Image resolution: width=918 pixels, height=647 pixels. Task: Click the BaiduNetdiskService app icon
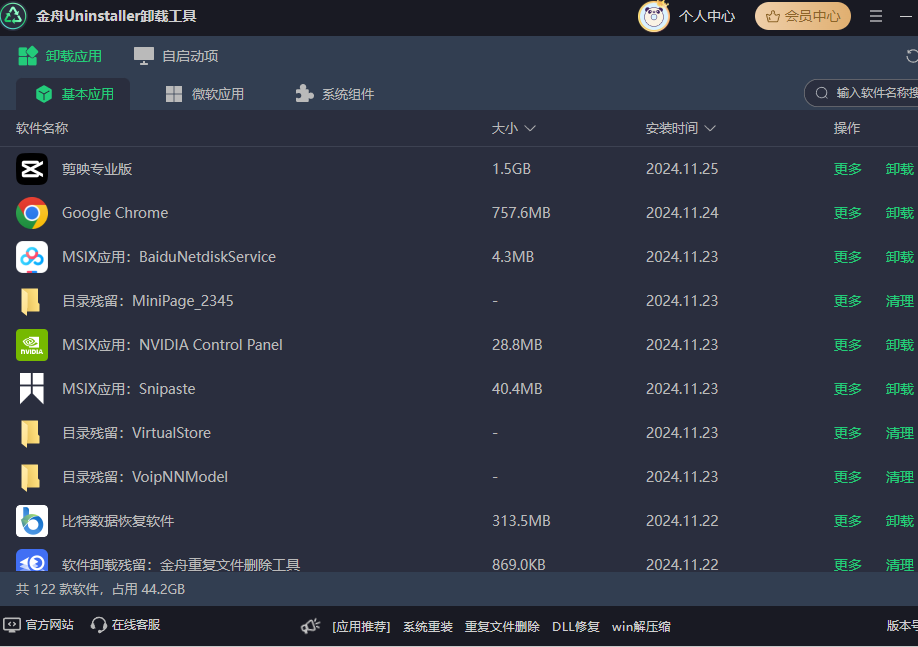[32, 257]
